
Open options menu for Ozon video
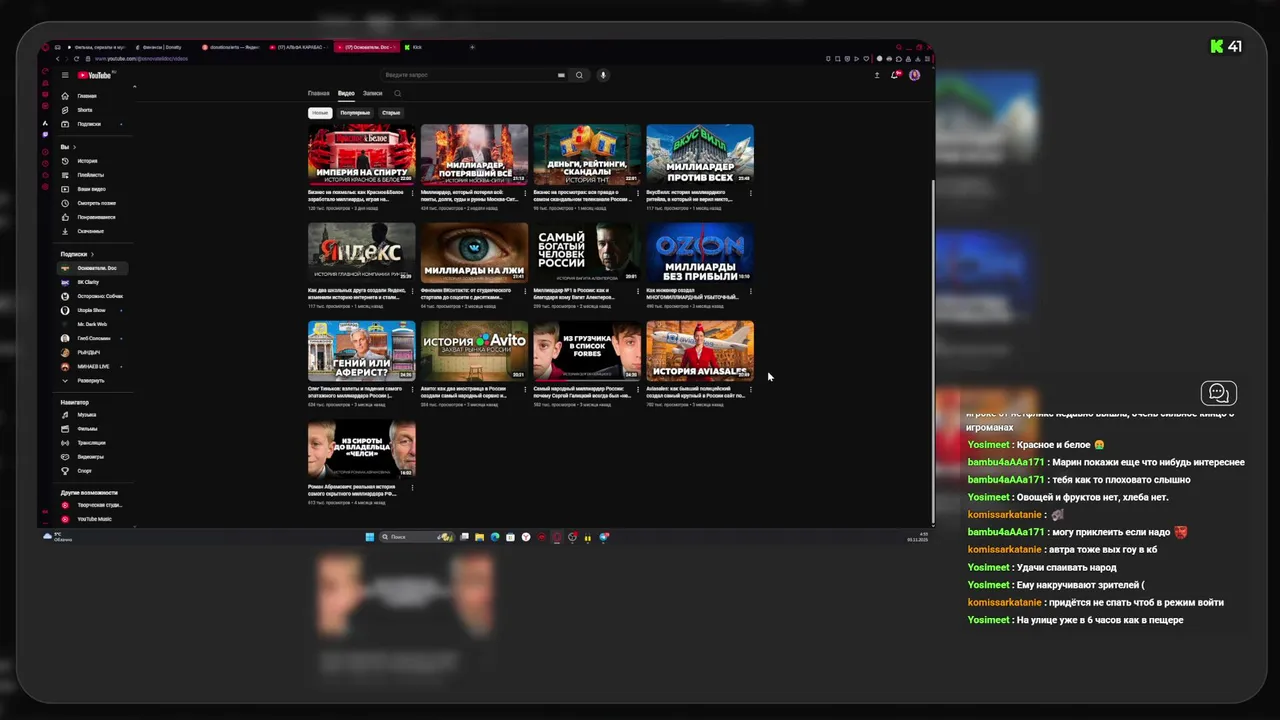click(x=750, y=292)
